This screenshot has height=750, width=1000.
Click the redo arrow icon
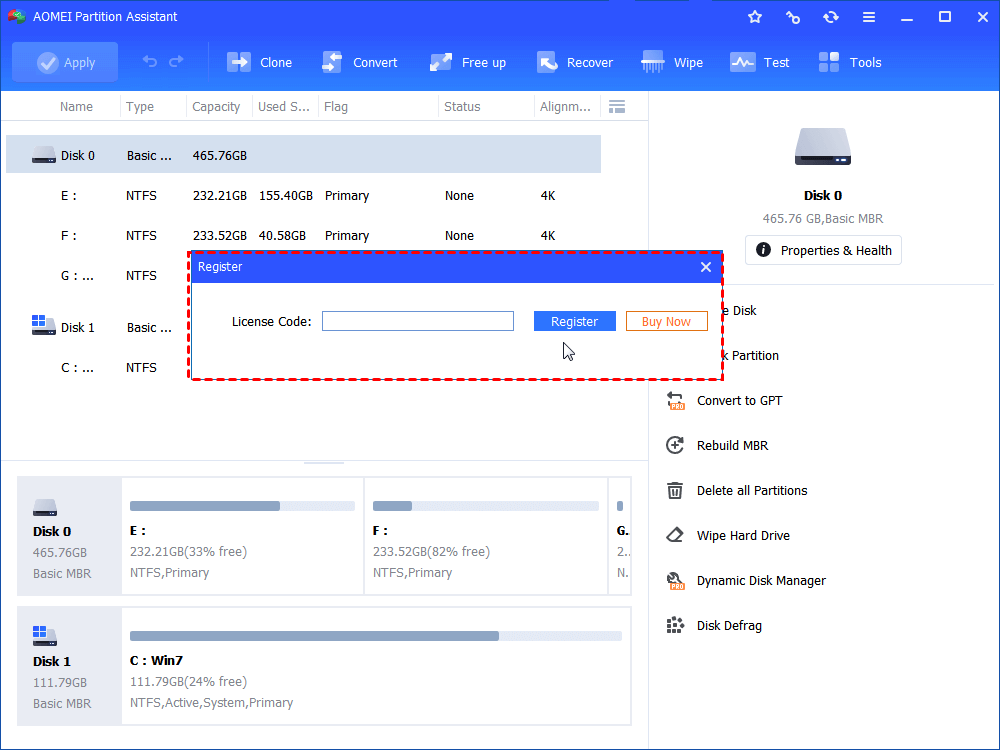[176, 62]
